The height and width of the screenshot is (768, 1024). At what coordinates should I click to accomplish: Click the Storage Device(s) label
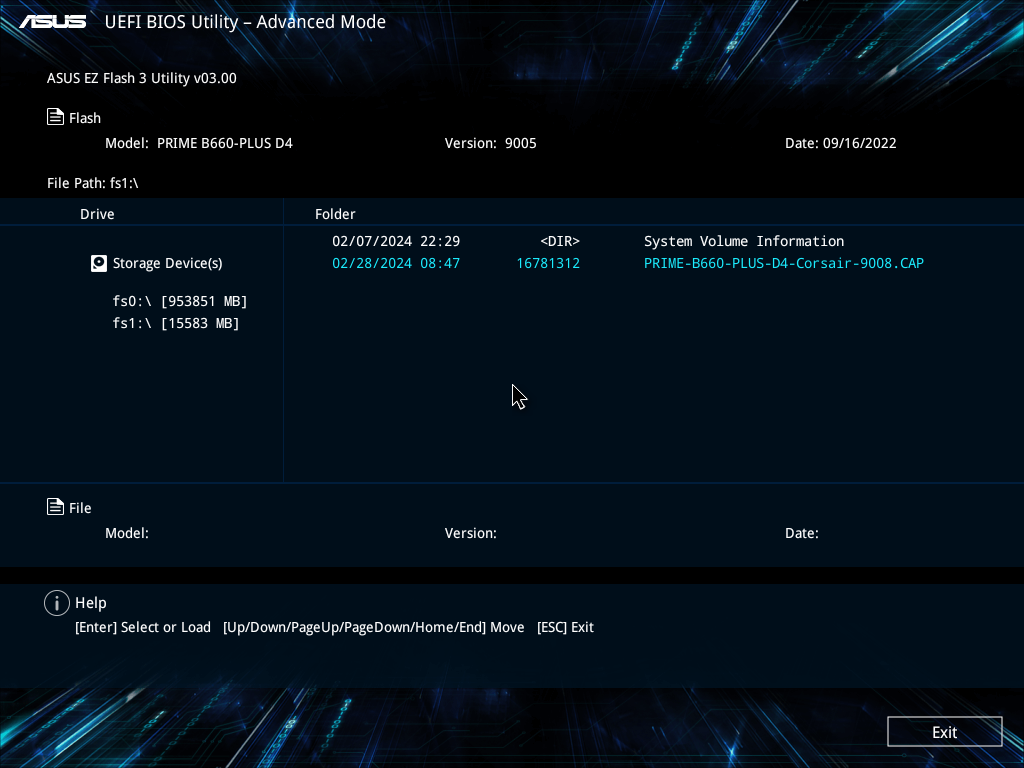pos(167,263)
